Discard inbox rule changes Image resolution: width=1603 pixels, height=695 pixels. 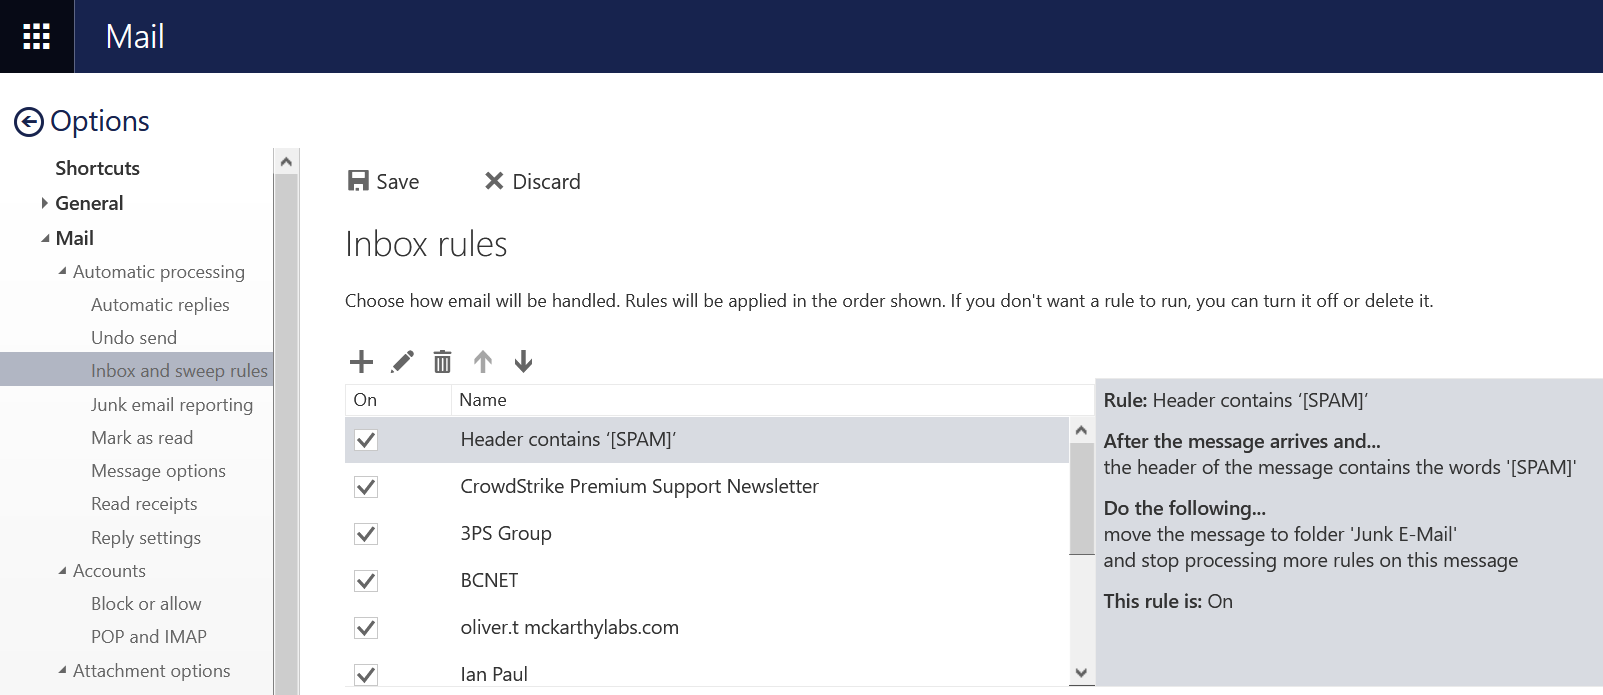(532, 182)
